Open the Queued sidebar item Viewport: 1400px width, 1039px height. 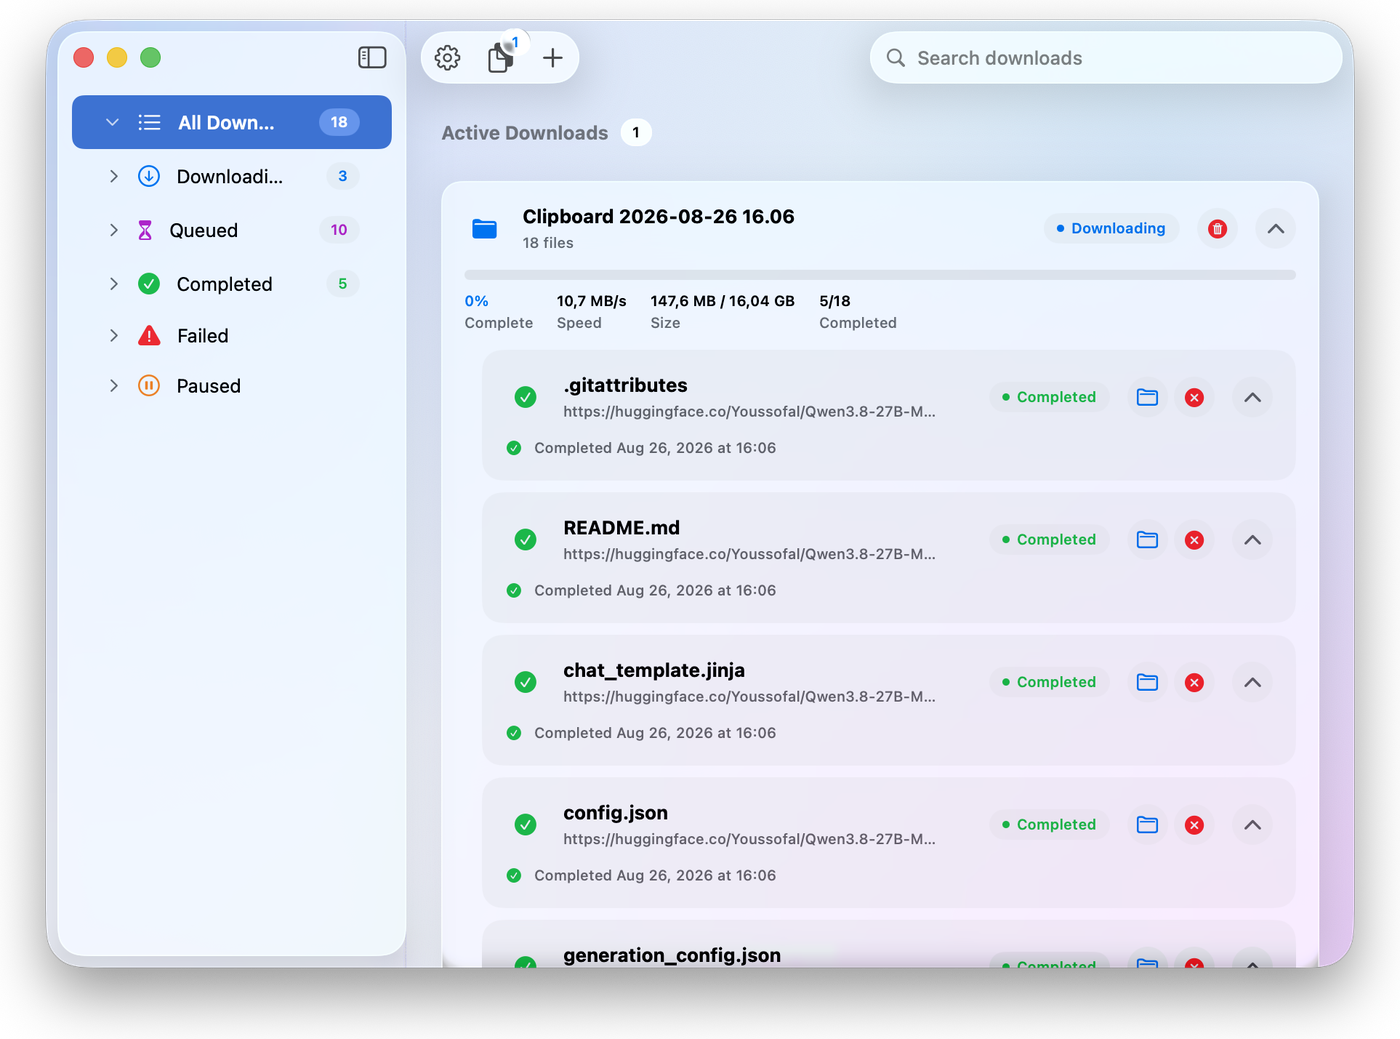tap(232, 230)
